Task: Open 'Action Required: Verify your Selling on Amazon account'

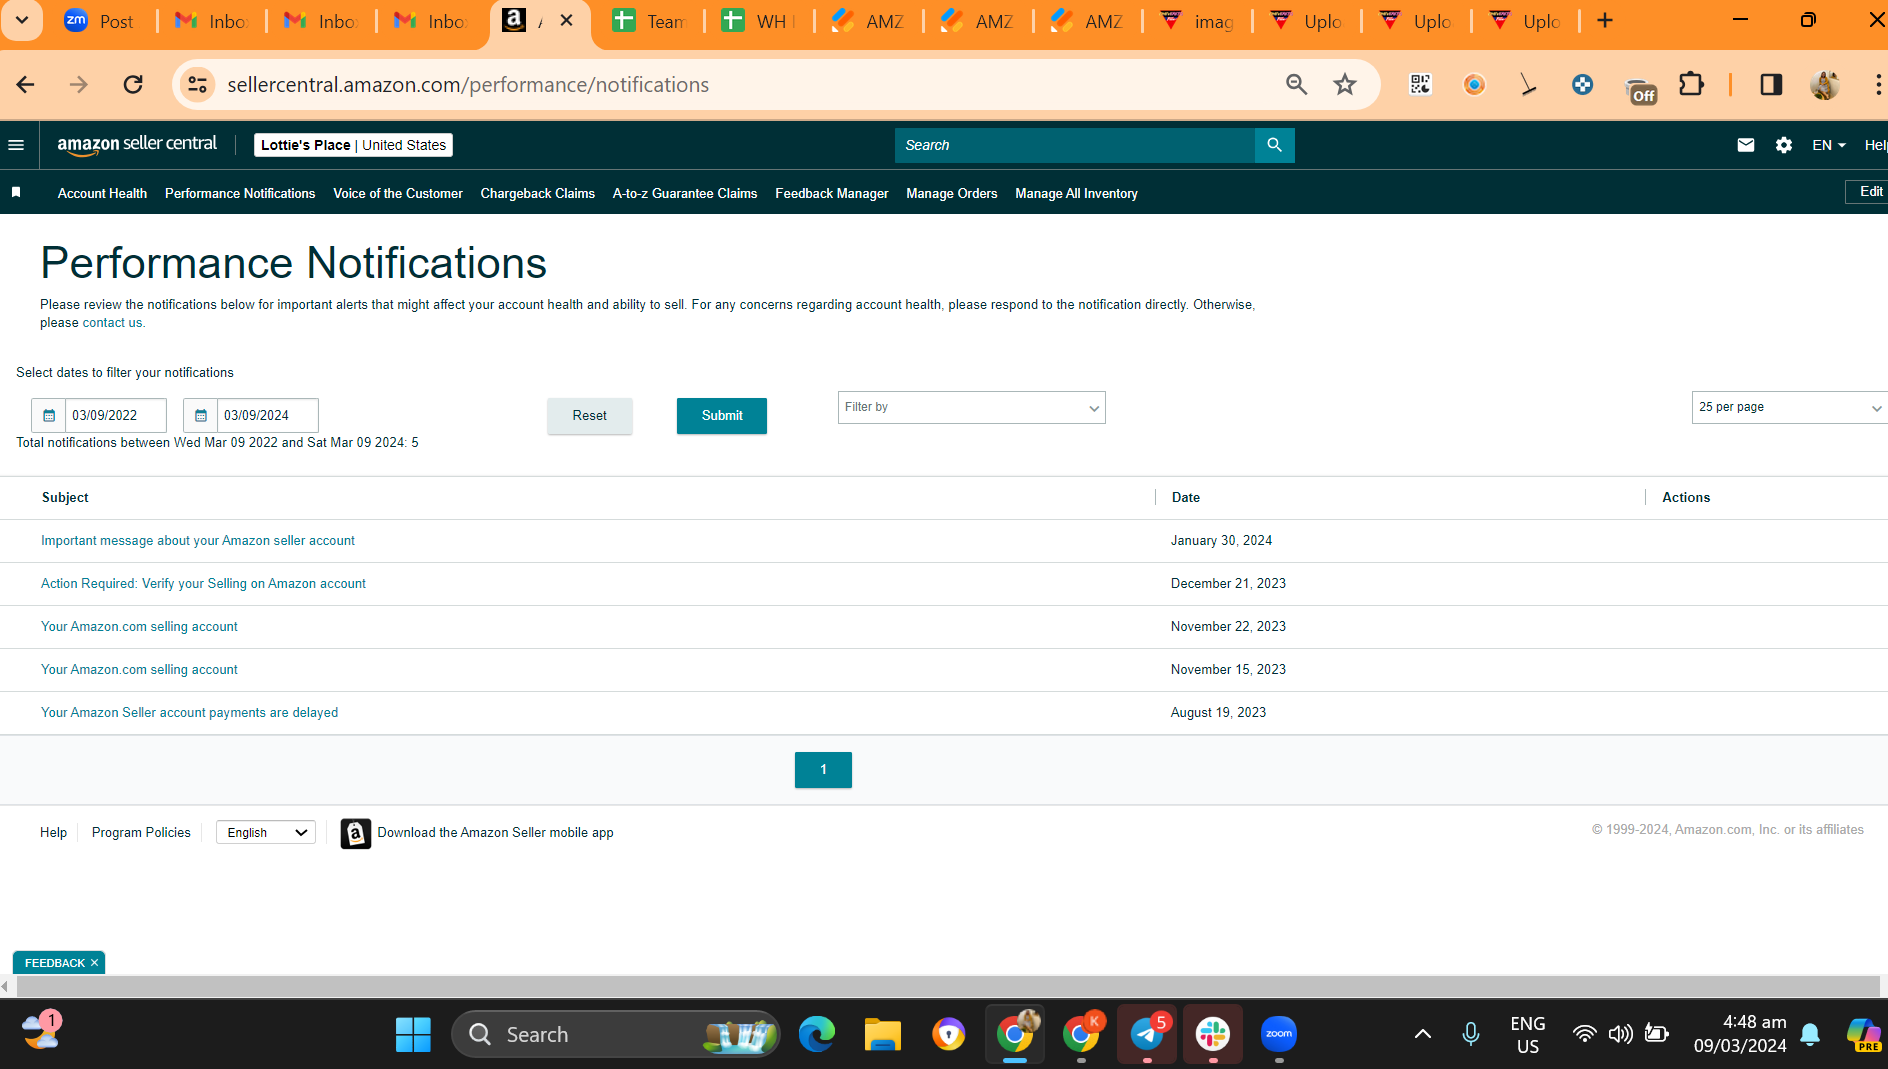Action: click(x=203, y=584)
